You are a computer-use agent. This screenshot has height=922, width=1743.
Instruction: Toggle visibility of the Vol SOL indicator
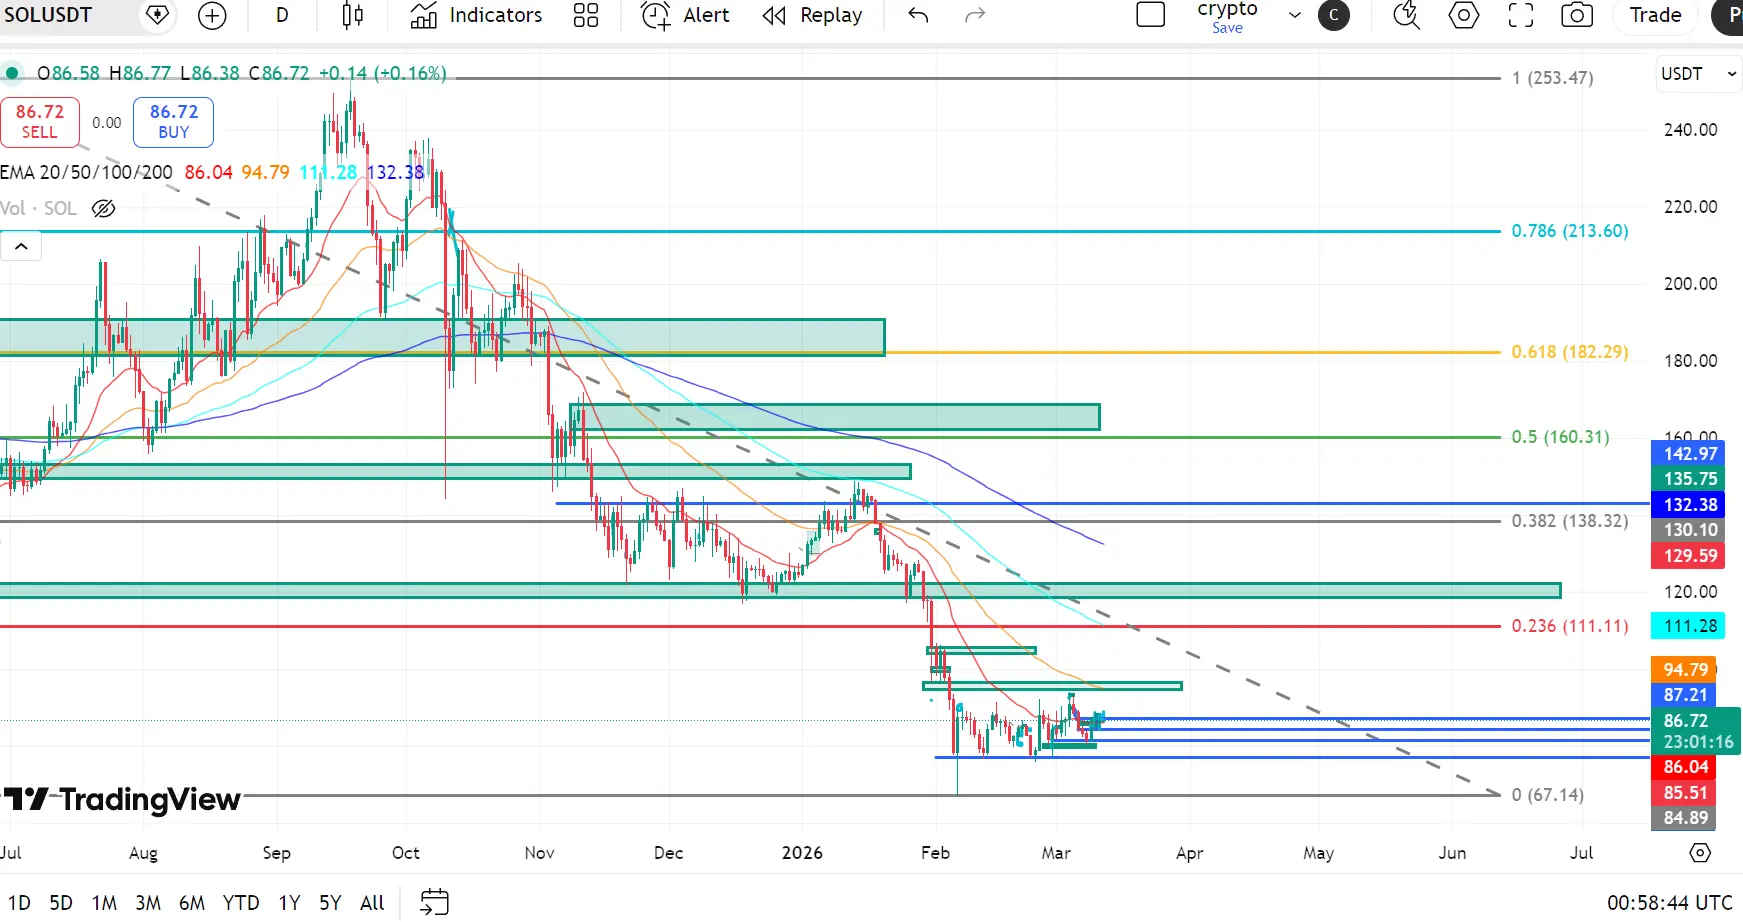point(104,208)
